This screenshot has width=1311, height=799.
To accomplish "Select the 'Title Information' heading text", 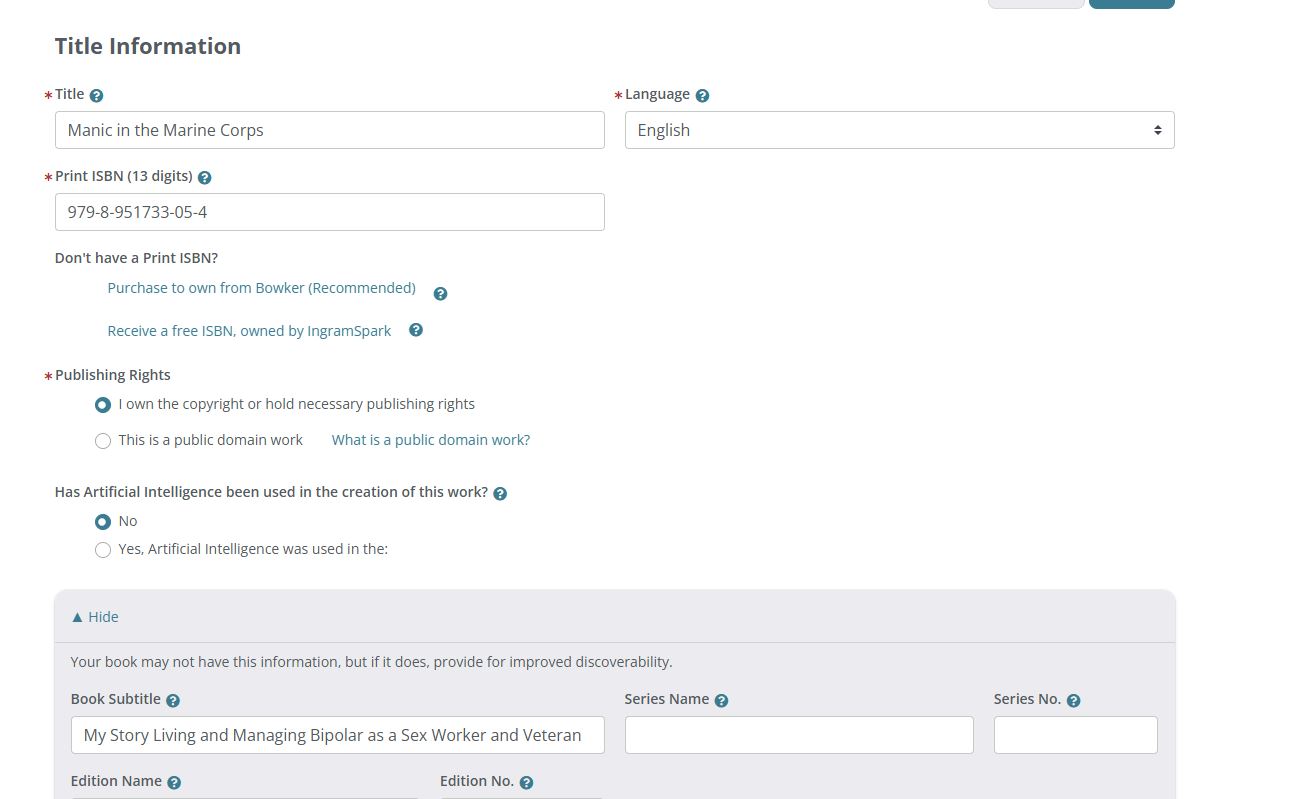I will 148,46.
